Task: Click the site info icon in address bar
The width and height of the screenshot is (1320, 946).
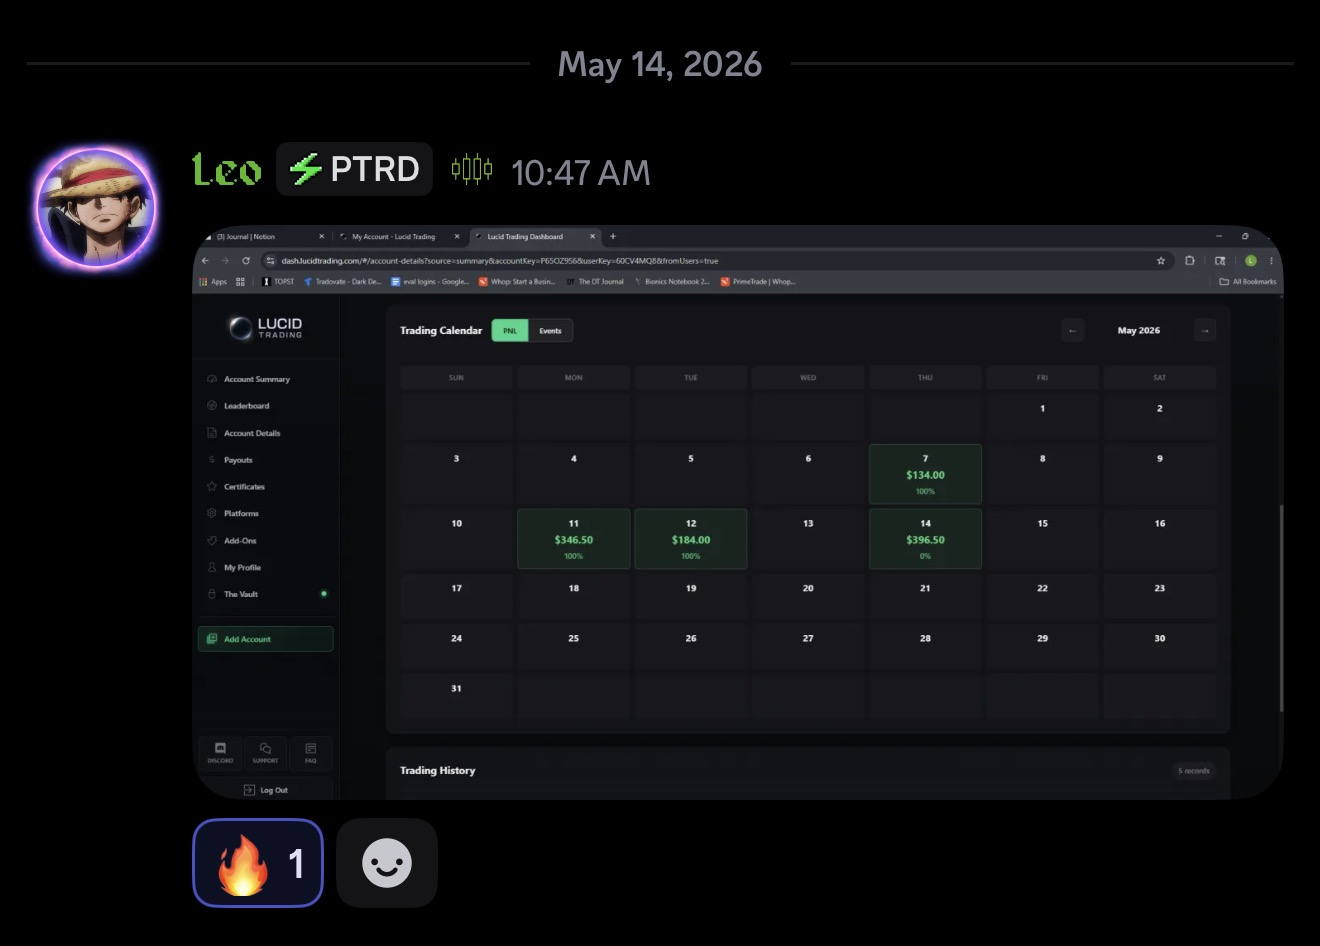Action: coord(270,261)
